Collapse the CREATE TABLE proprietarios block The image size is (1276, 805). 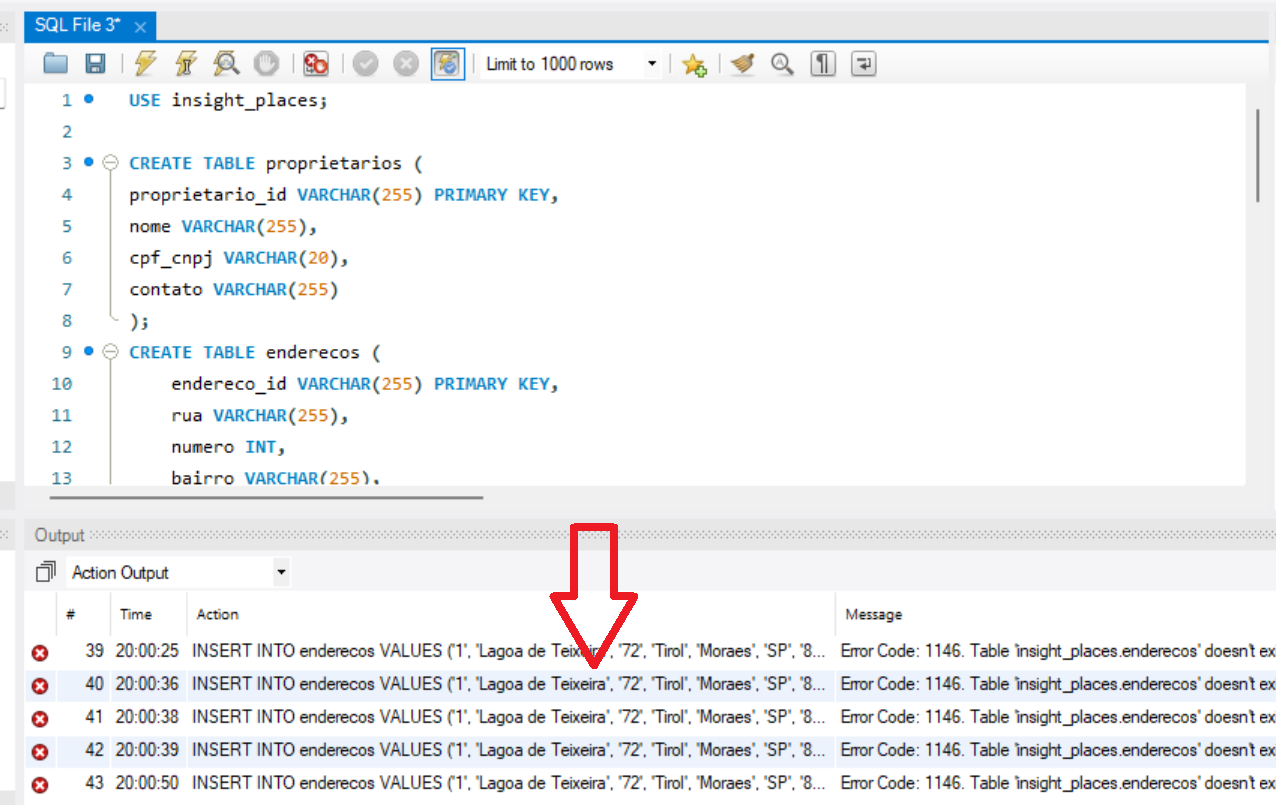111,162
